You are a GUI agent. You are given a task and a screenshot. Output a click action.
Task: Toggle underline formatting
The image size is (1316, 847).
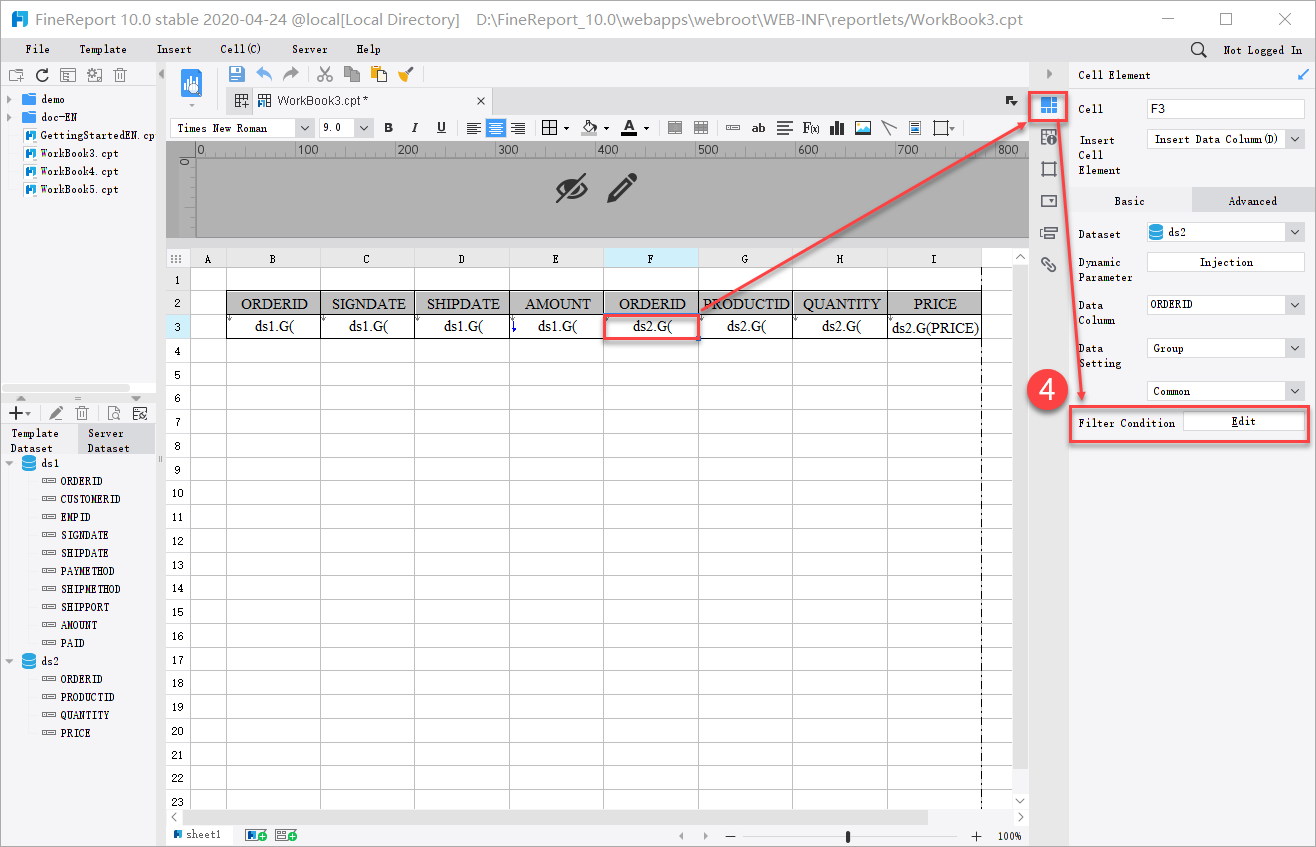(440, 127)
